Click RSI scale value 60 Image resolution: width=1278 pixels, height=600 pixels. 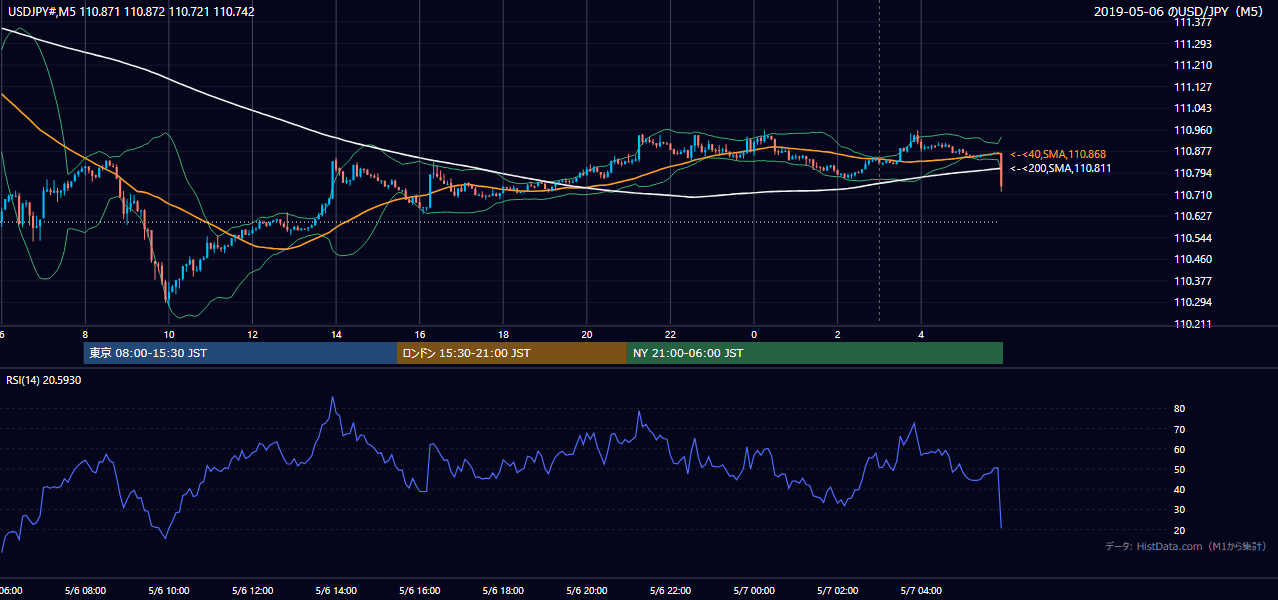click(1180, 449)
